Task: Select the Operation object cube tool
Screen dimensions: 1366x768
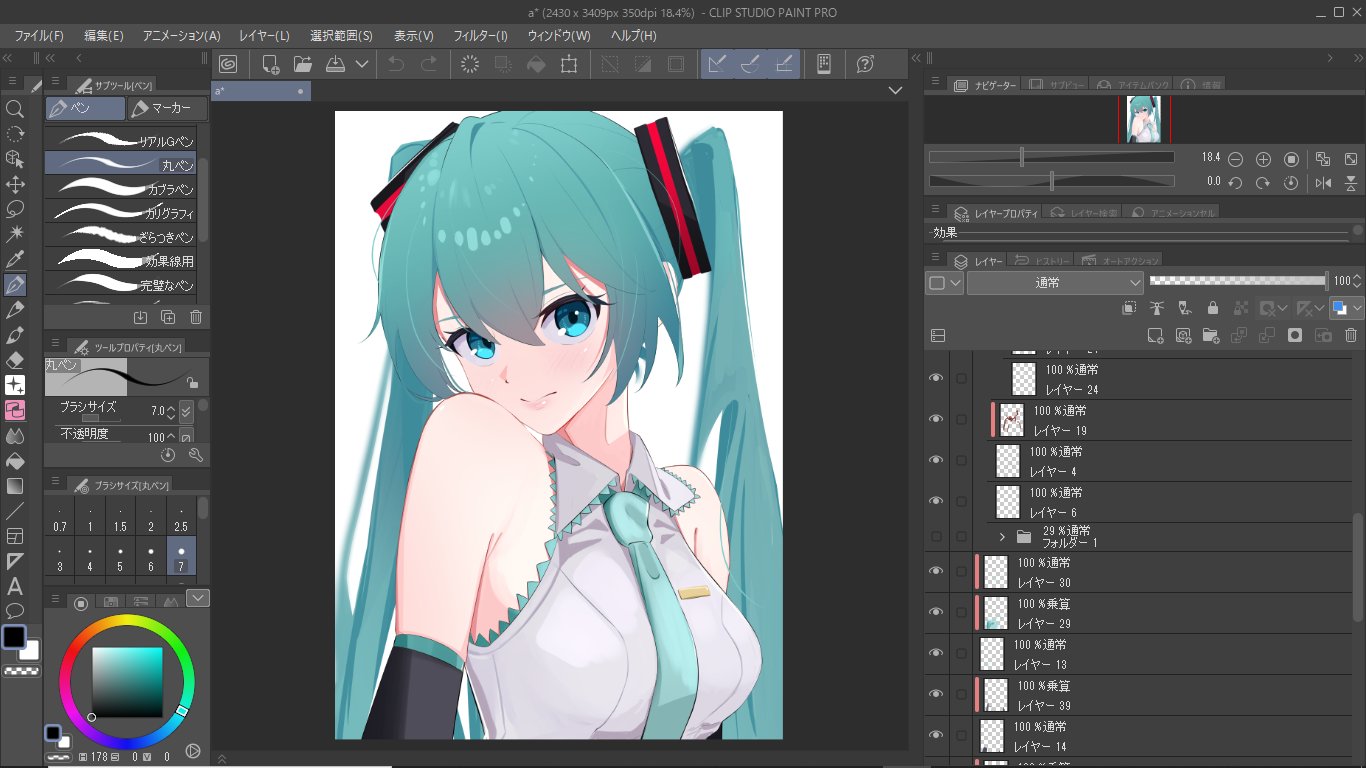Action: click(x=15, y=159)
